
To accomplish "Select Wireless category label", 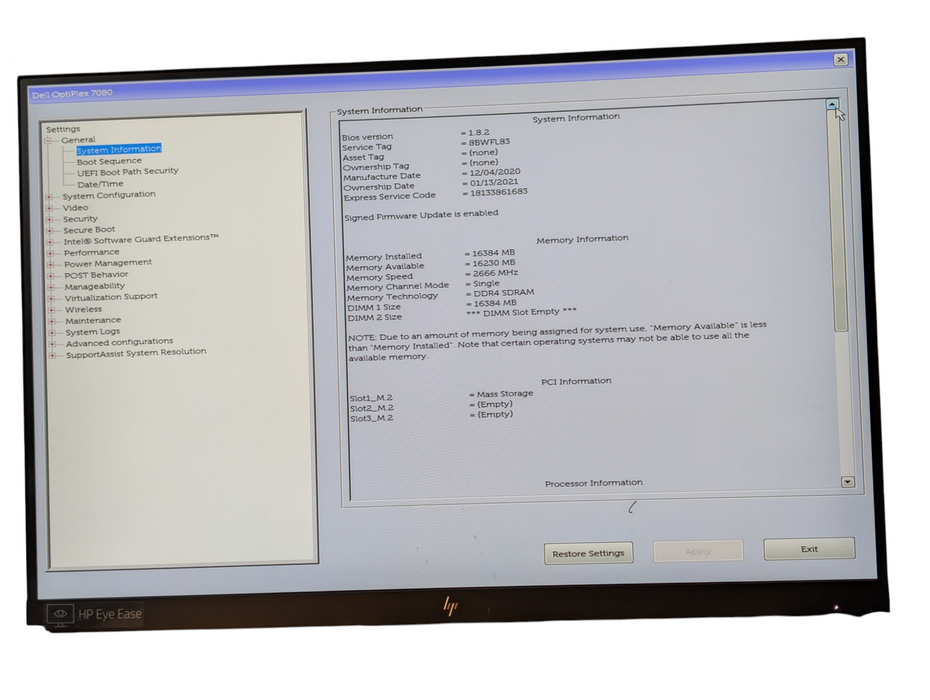I will pos(83,309).
